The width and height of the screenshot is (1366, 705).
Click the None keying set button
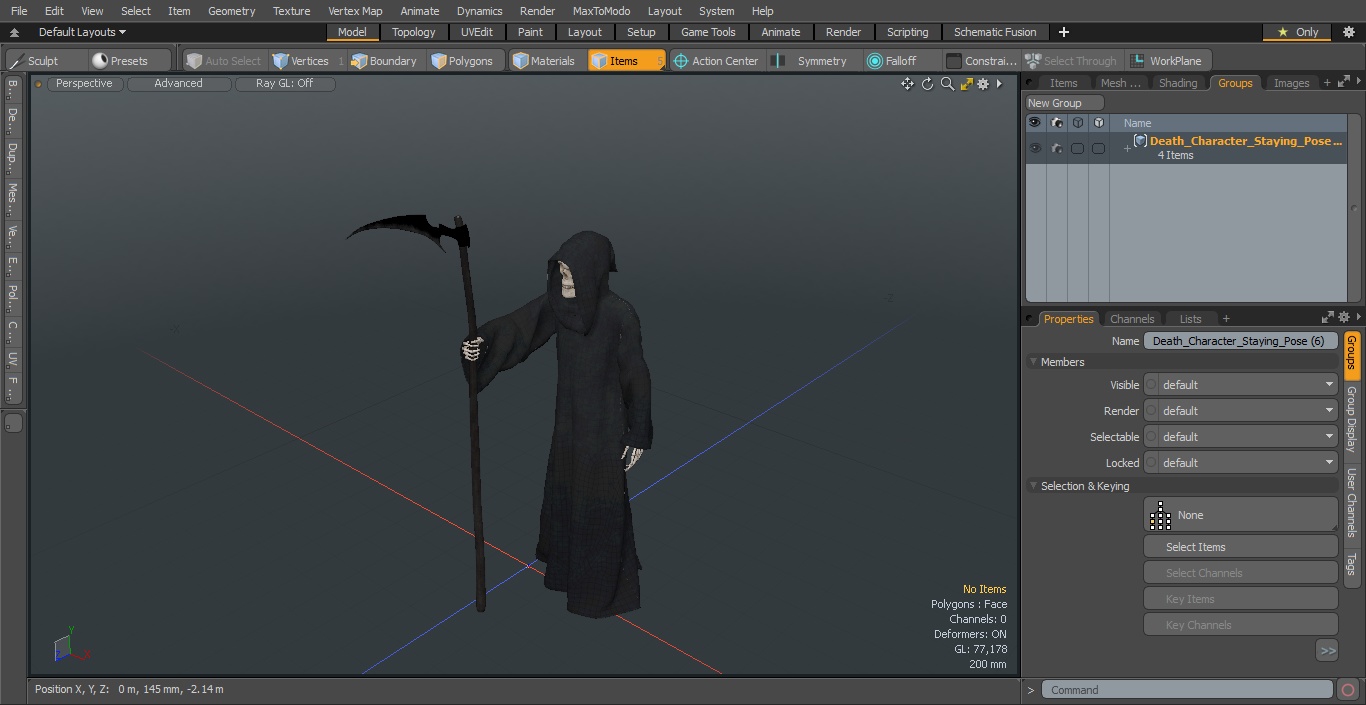point(1241,515)
